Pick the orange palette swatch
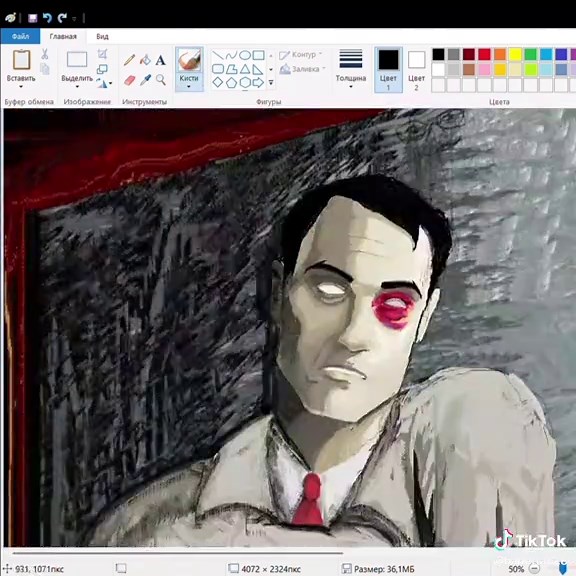Viewport: 576px width, 576px height. (x=500, y=54)
